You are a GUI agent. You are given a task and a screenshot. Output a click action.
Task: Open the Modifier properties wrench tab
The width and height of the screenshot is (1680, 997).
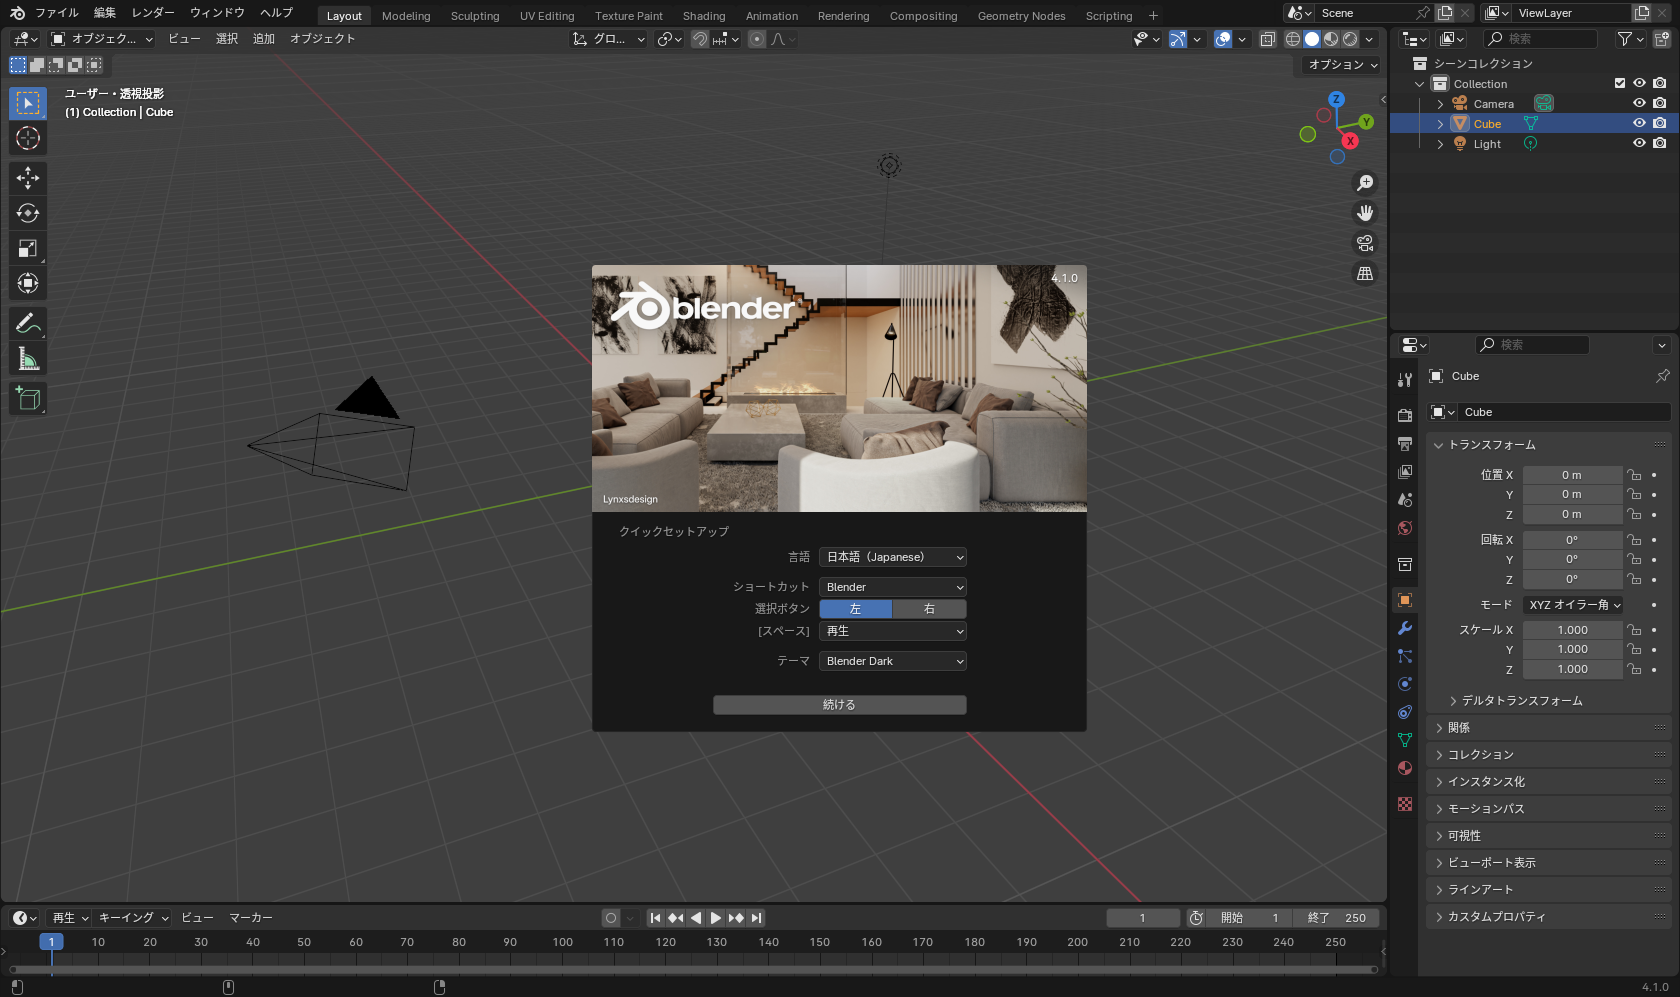tap(1404, 627)
